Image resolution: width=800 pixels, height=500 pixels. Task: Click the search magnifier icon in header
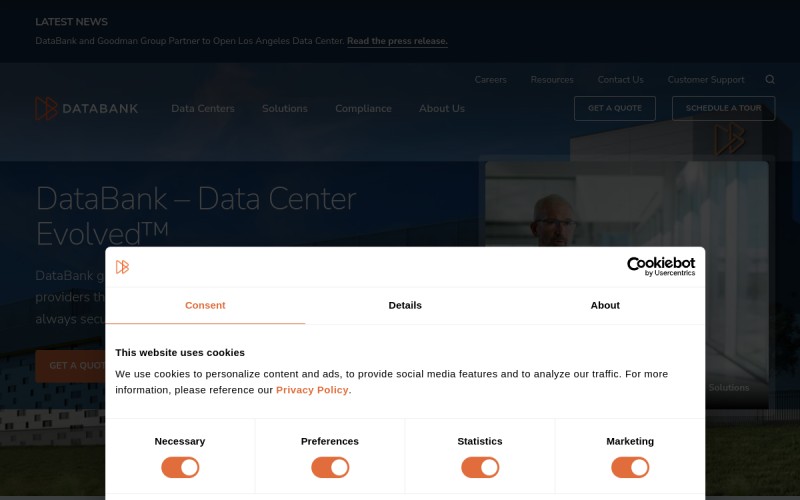pos(770,80)
